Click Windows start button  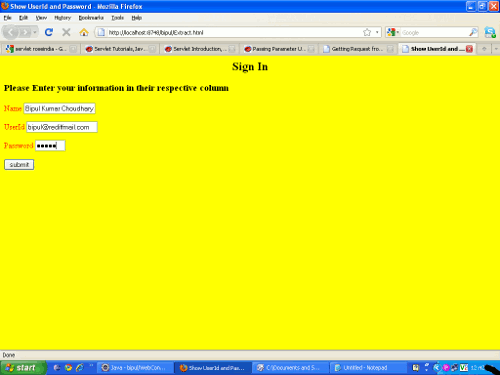pyautogui.click(x=23, y=368)
